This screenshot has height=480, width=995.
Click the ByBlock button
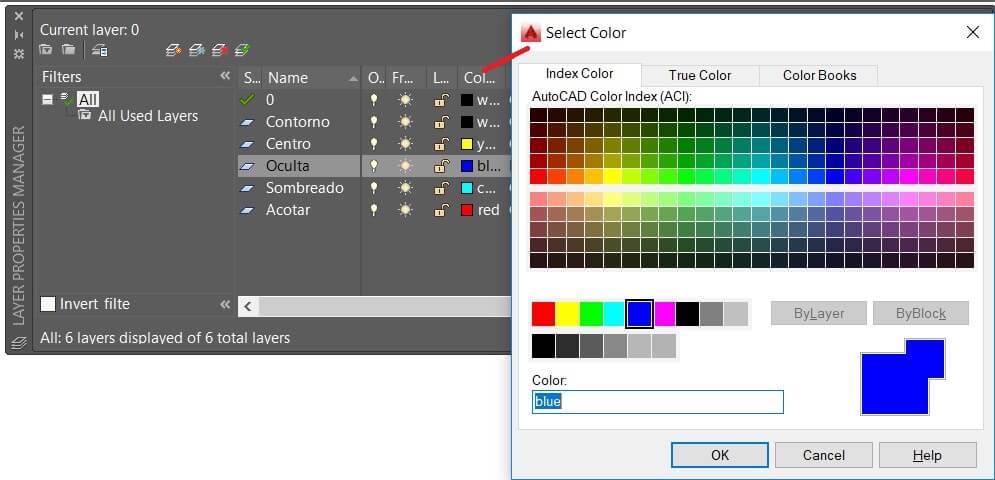[x=921, y=313]
